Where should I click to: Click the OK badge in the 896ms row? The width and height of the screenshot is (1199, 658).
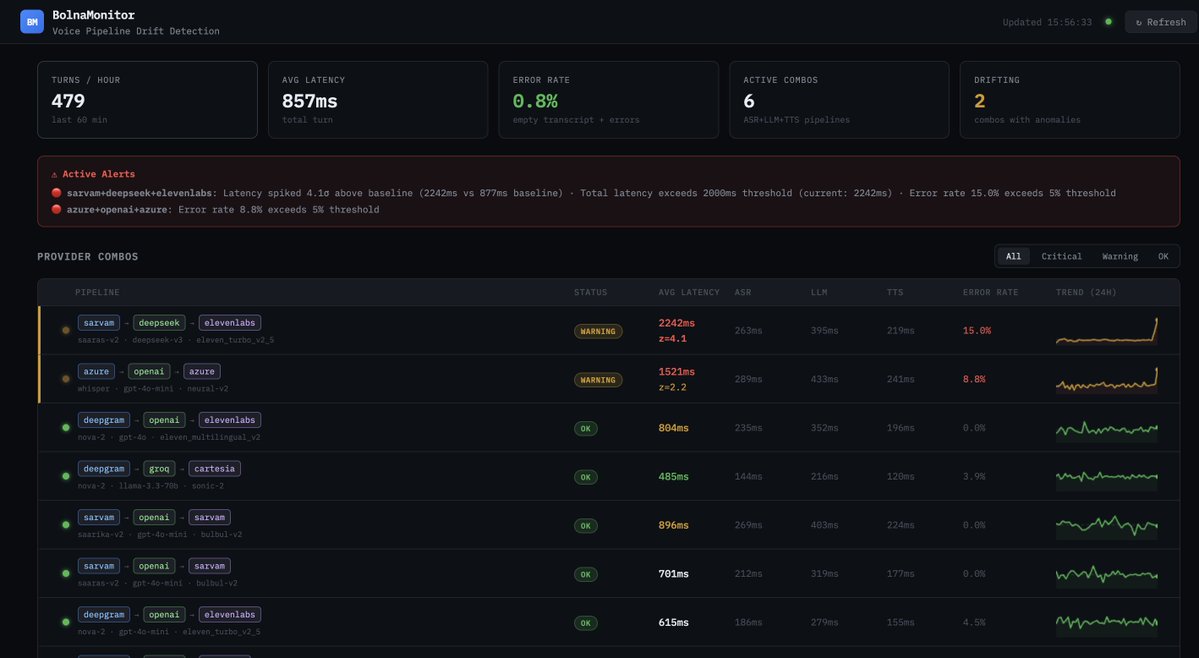[x=586, y=526]
